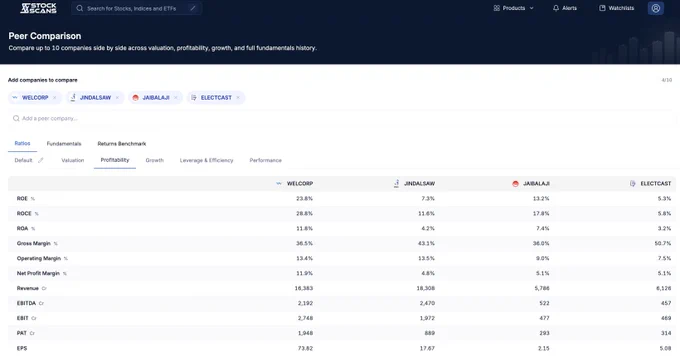This screenshot has width=680, height=363.
Task: Click WELCORP logo in table header
Action: click(x=279, y=183)
